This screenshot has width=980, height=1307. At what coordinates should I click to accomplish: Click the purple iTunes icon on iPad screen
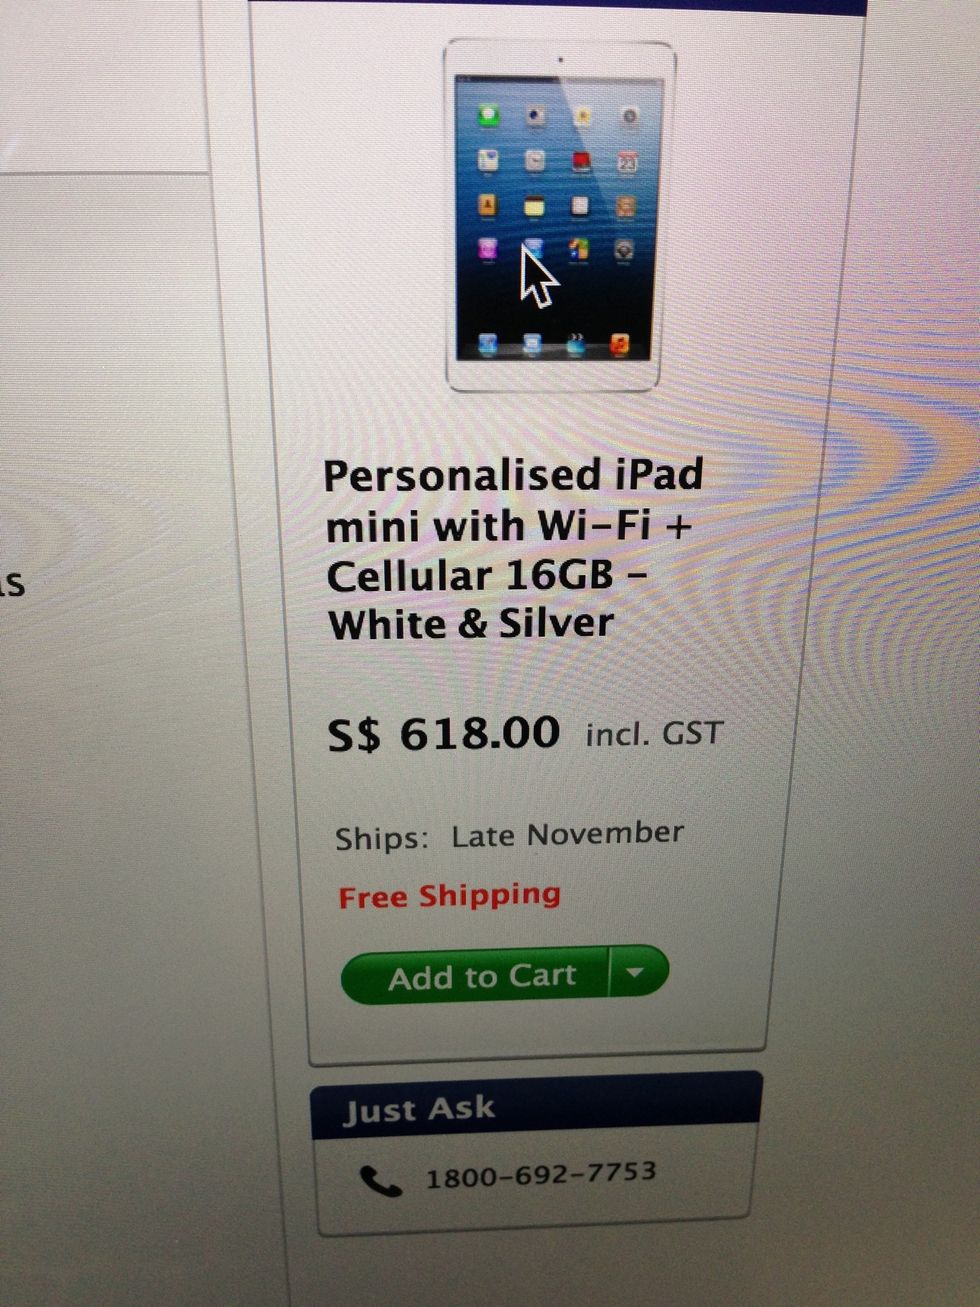point(488,249)
